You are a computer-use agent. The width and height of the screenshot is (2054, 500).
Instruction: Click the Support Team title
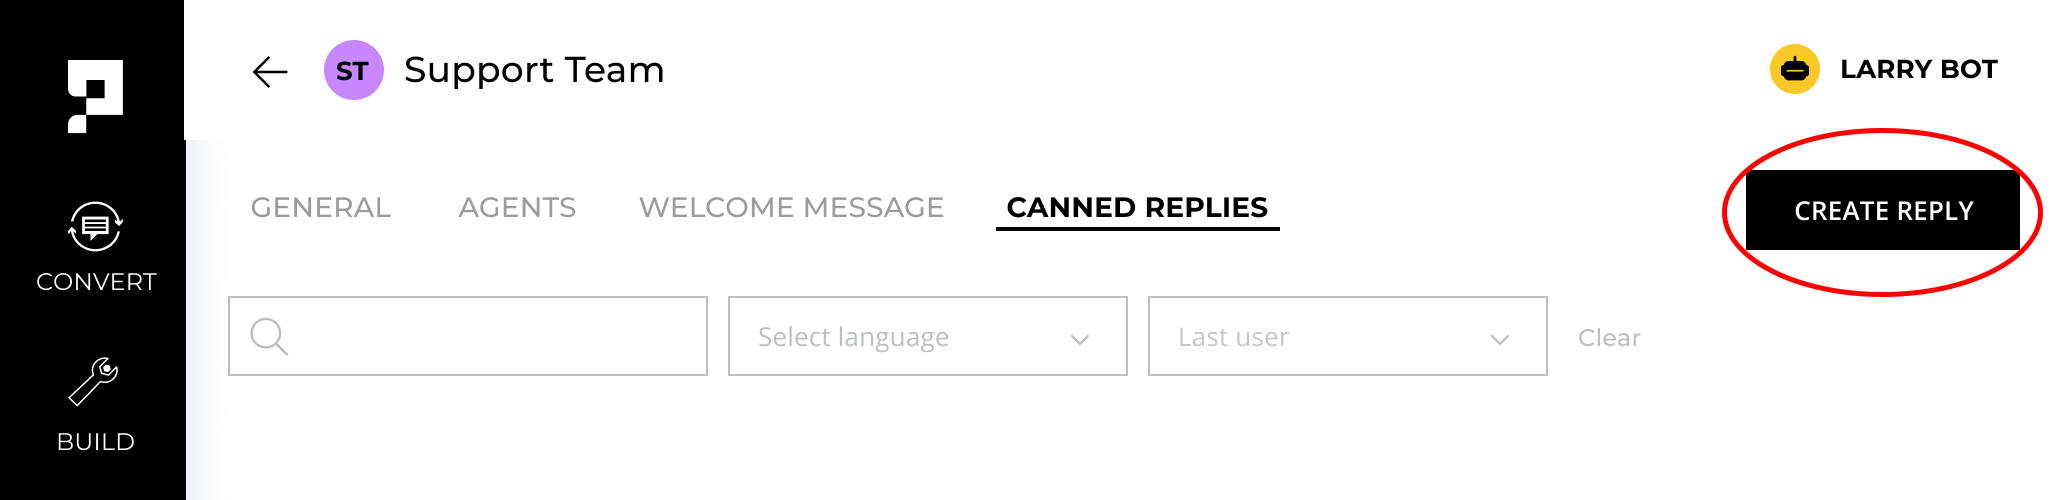(534, 71)
